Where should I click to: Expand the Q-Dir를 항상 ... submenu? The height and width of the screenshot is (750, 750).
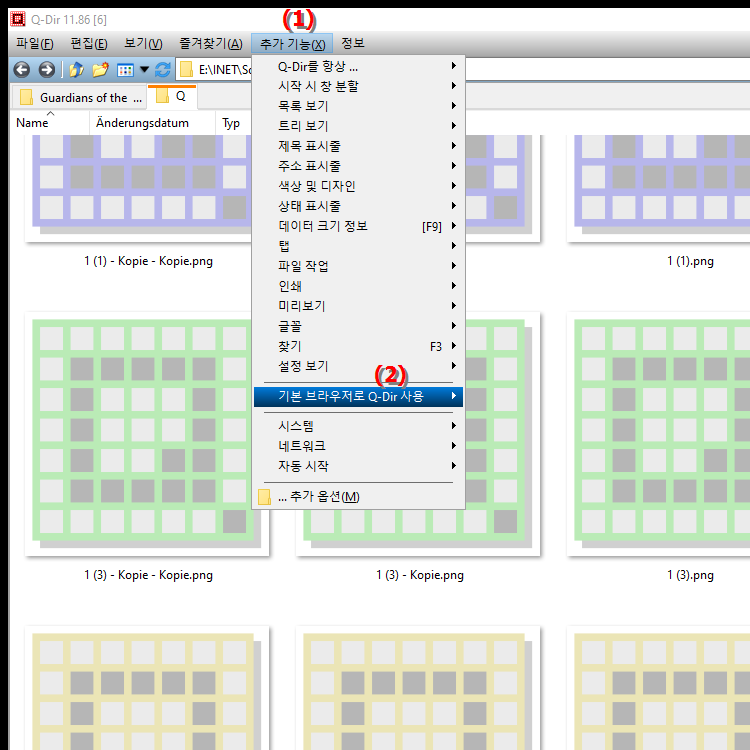(358, 66)
